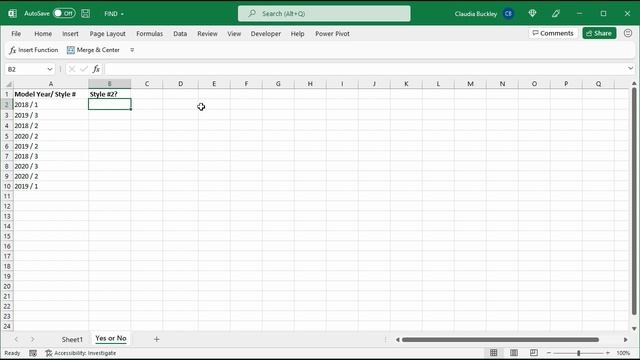This screenshot has width=640, height=360.
Task: Click the zoom in plus button
Action: pyautogui.click(x=608, y=353)
